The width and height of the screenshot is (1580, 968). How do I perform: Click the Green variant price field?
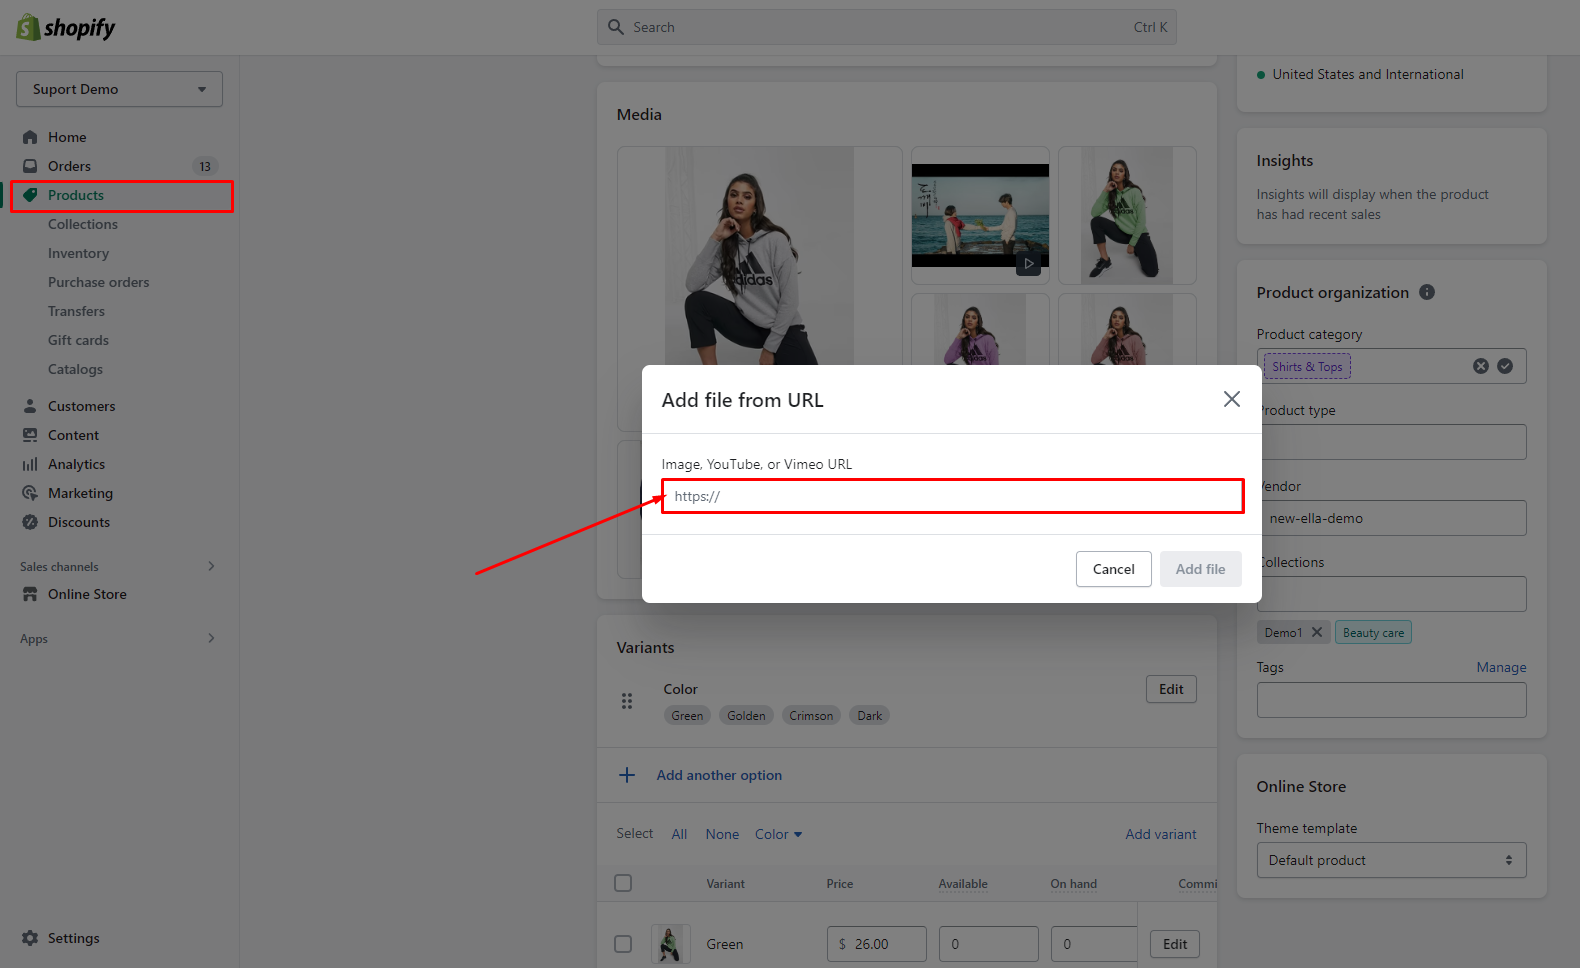877,944
